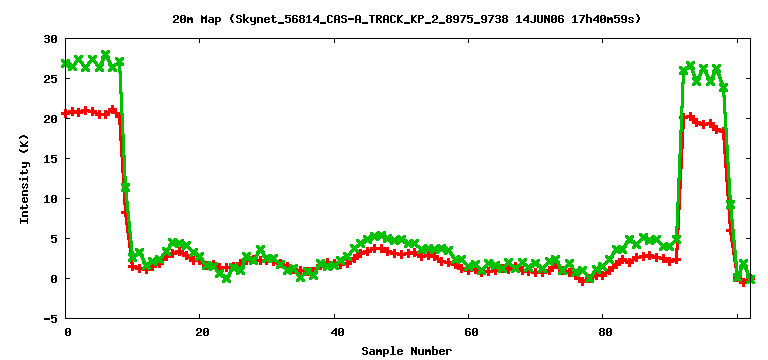Screen dimensions: 768x360
Task: Click the green marker at the right falling edge
Action: click(730, 205)
